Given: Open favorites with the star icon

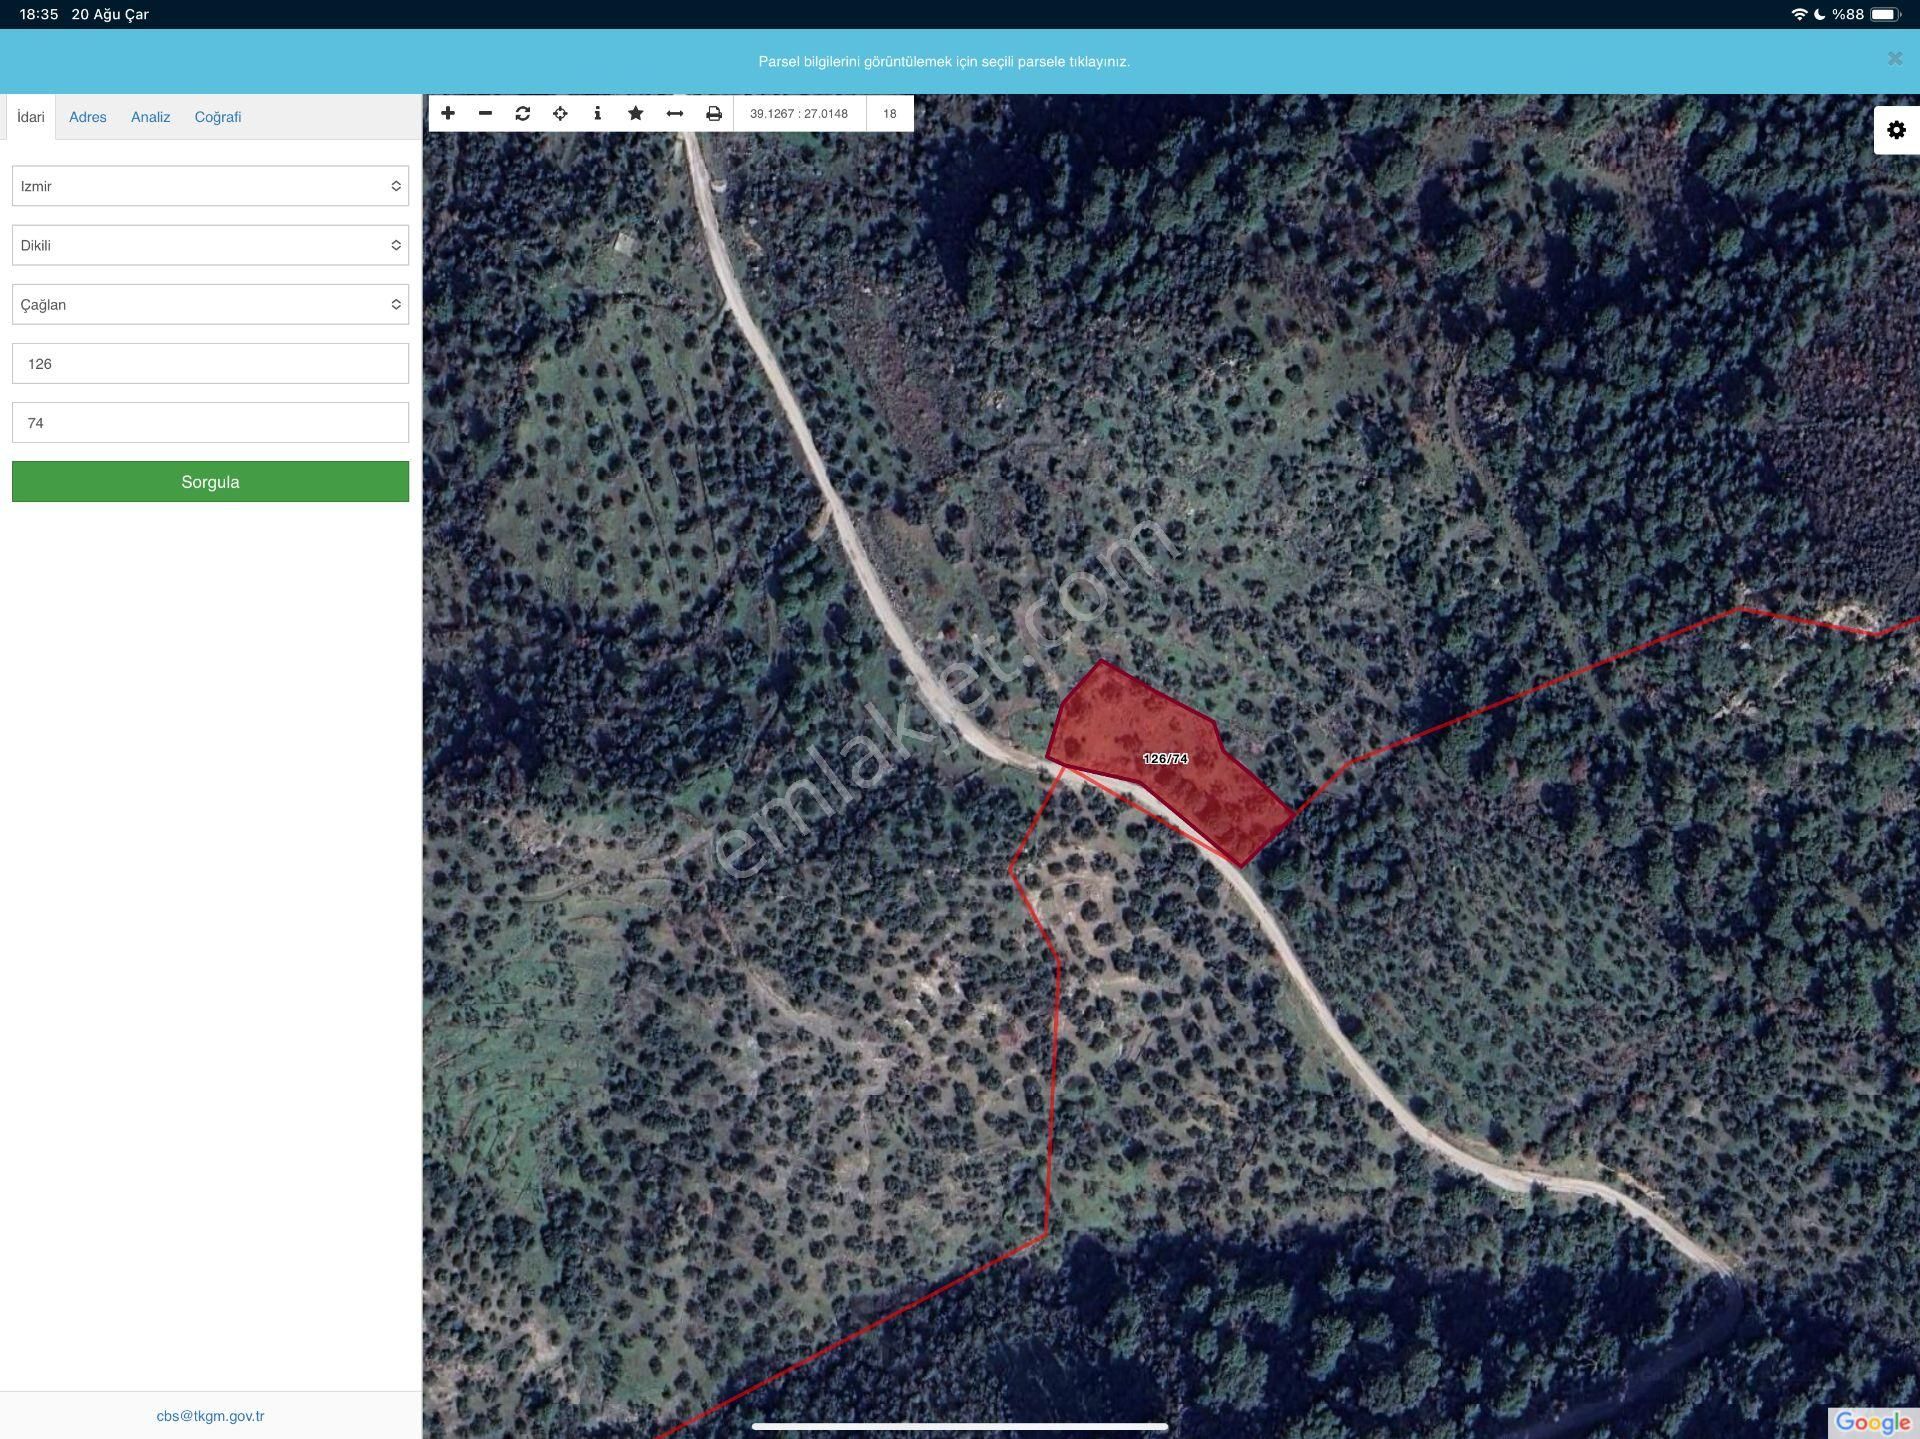Looking at the screenshot, I should (635, 113).
